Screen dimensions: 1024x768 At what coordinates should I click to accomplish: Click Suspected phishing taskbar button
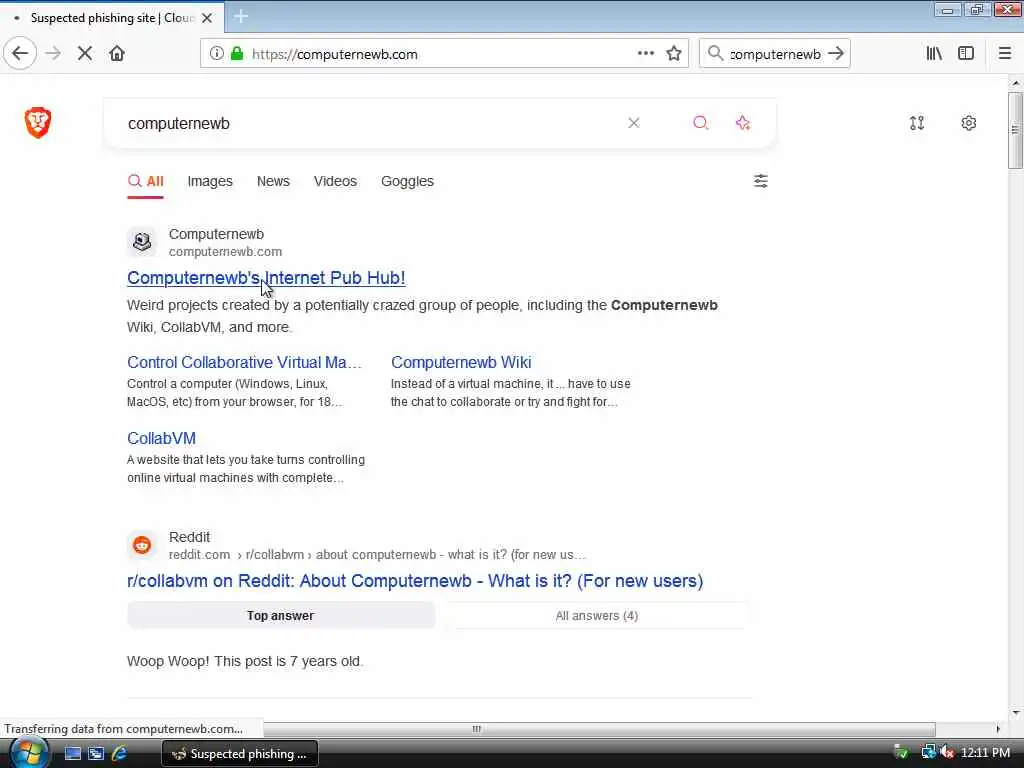coord(240,754)
